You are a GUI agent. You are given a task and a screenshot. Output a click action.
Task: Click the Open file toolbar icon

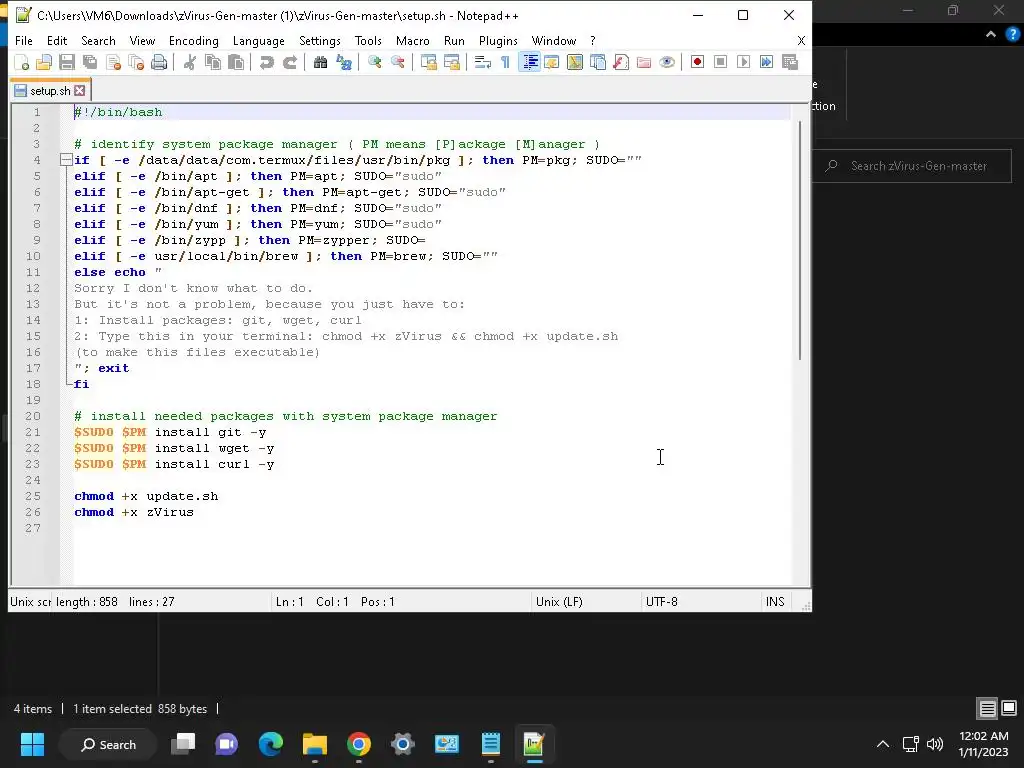(x=44, y=62)
